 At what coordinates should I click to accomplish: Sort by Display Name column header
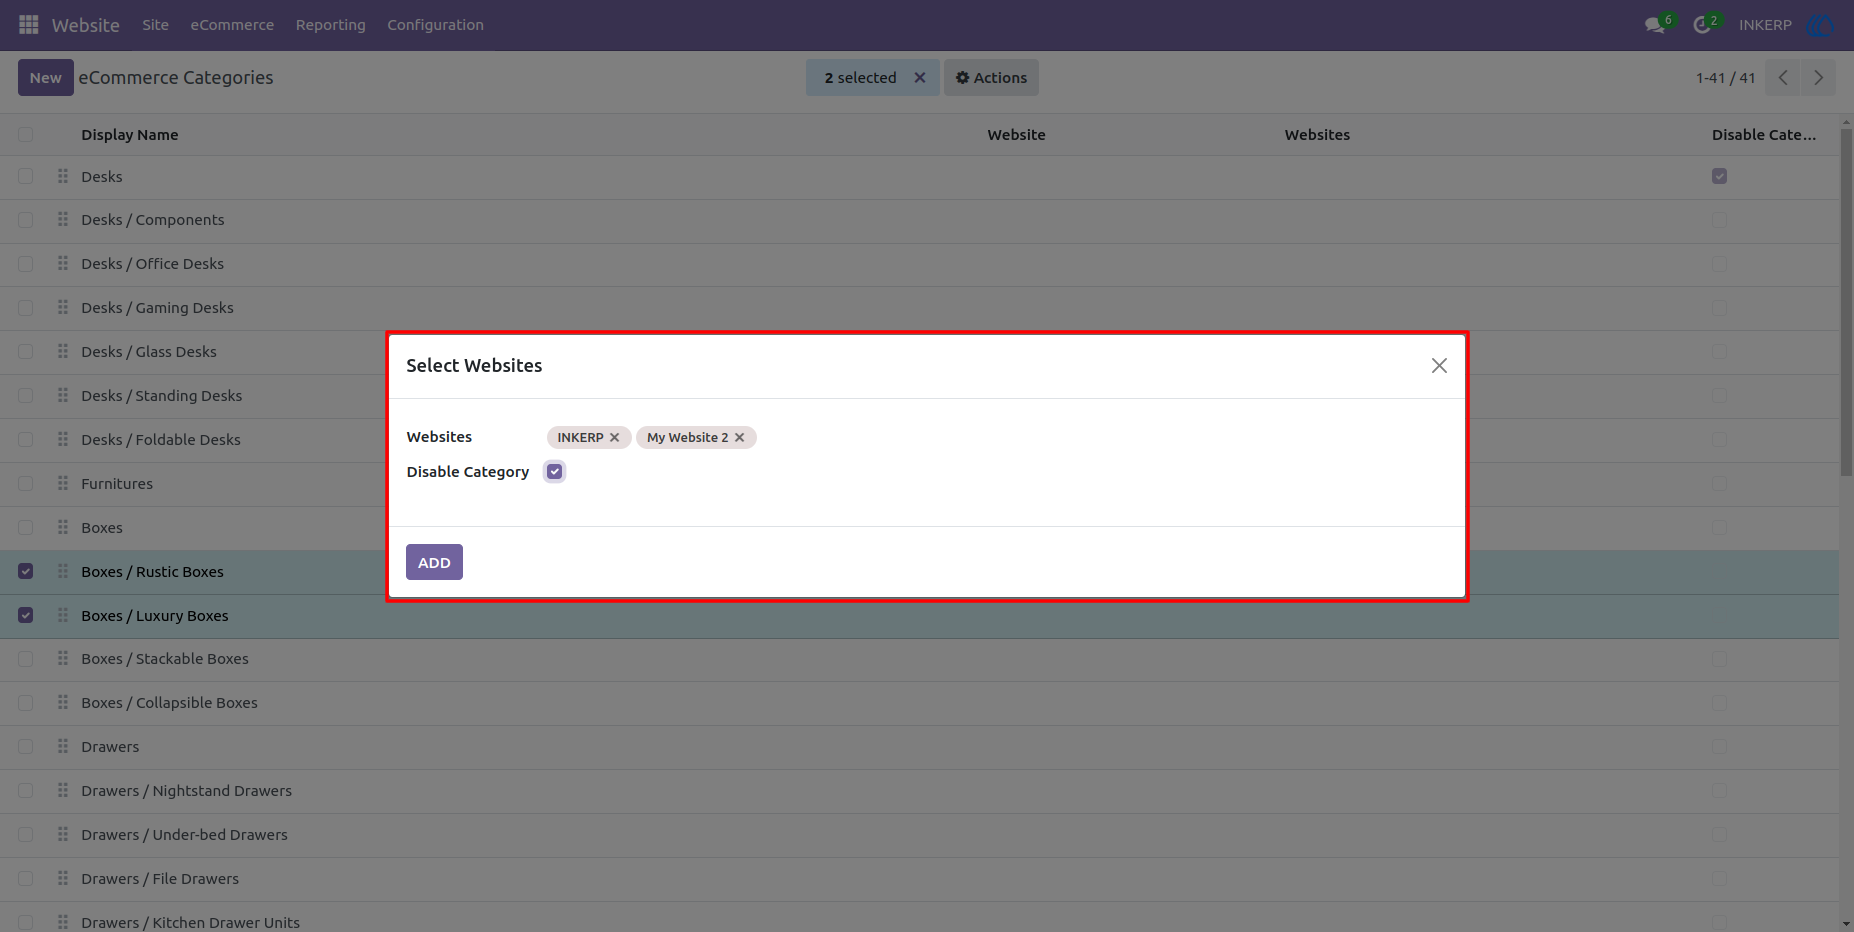pos(130,135)
